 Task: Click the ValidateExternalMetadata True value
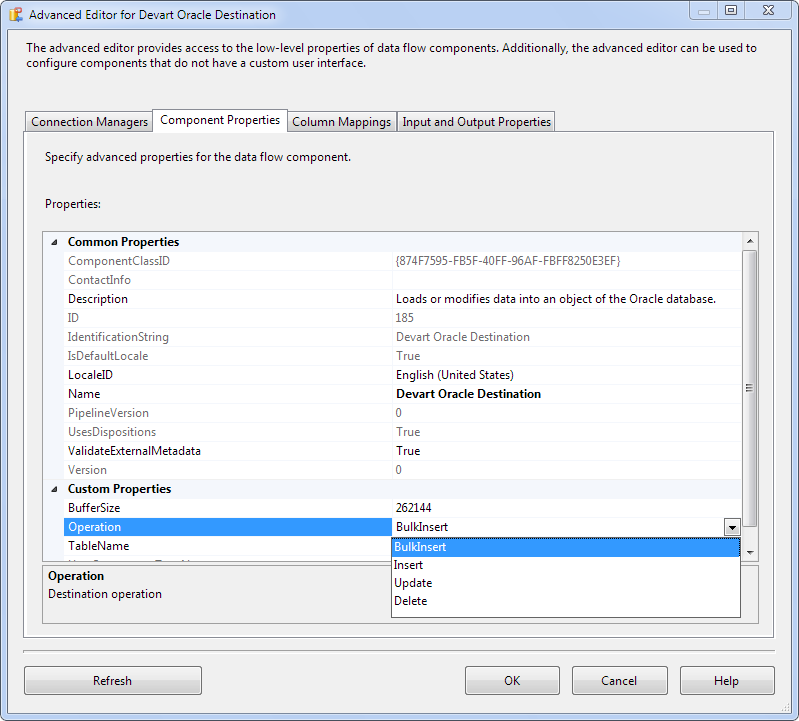pos(408,451)
